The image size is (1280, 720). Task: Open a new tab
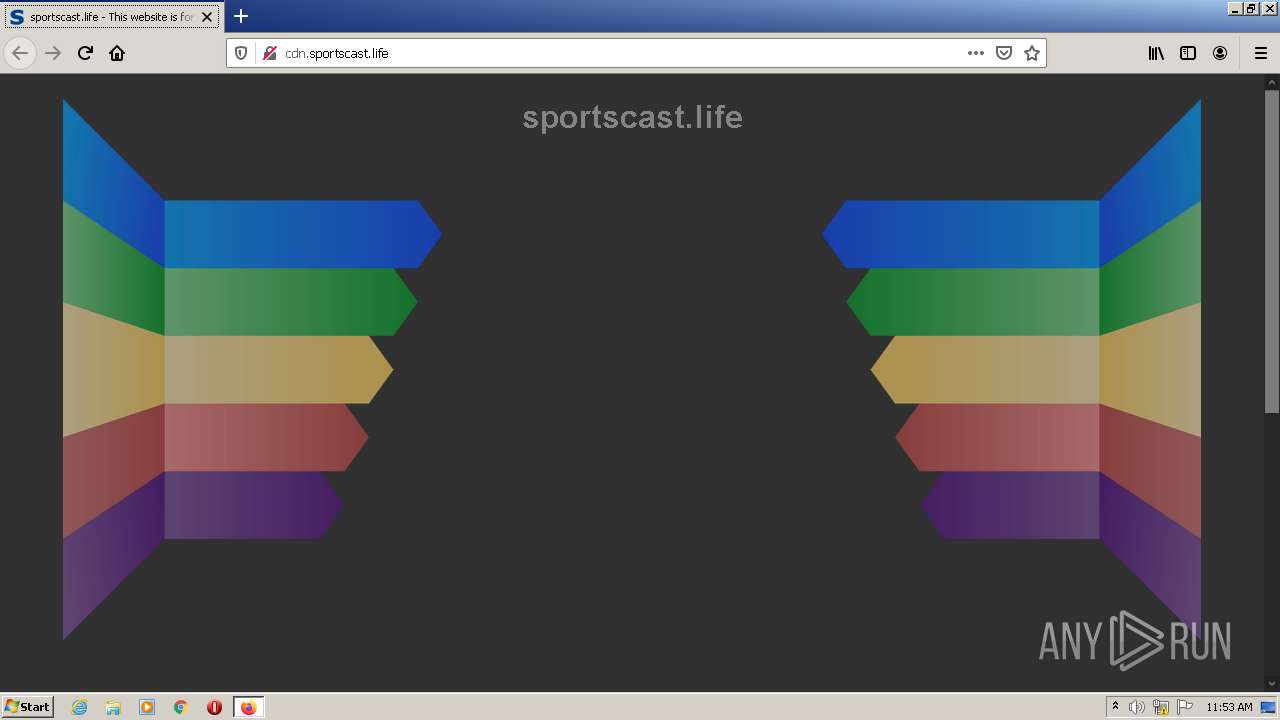(241, 16)
